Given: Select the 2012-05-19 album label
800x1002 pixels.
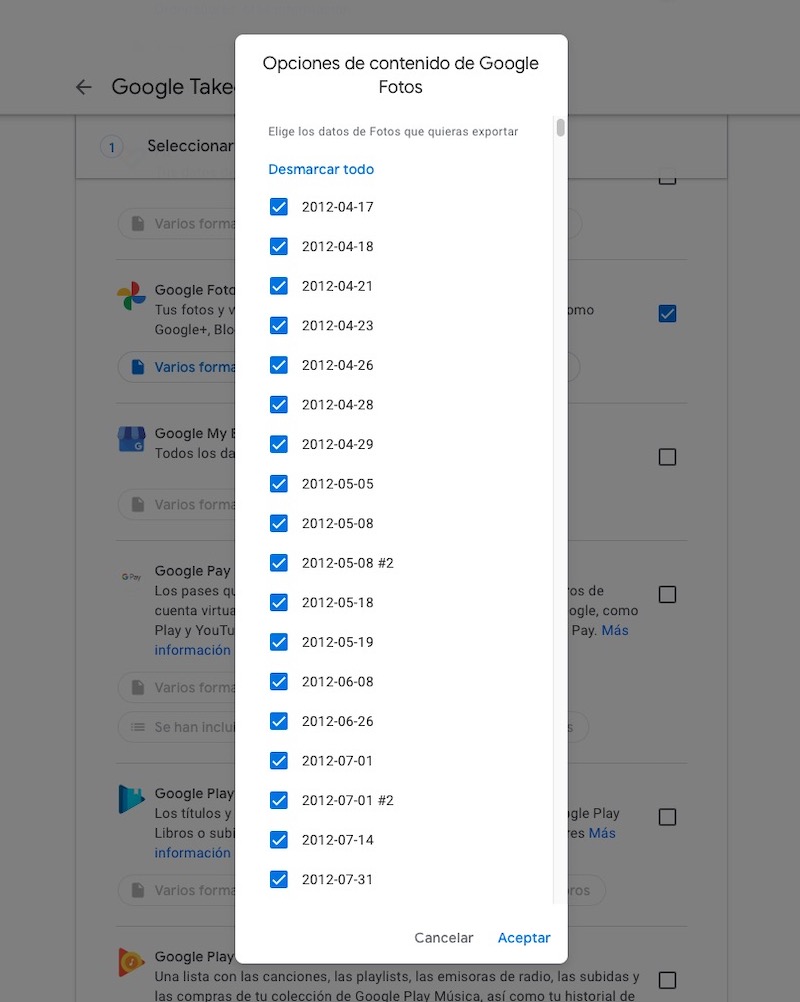Looking at the screenshot, I should pos(337,642).
